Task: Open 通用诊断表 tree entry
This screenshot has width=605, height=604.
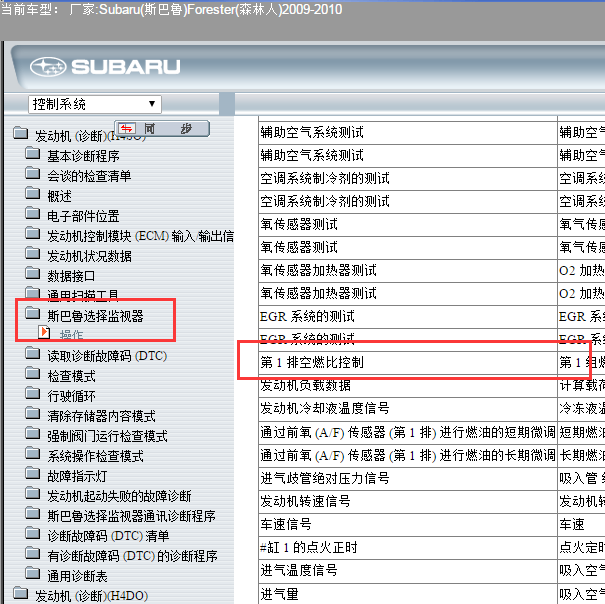Action: (77, 577)
